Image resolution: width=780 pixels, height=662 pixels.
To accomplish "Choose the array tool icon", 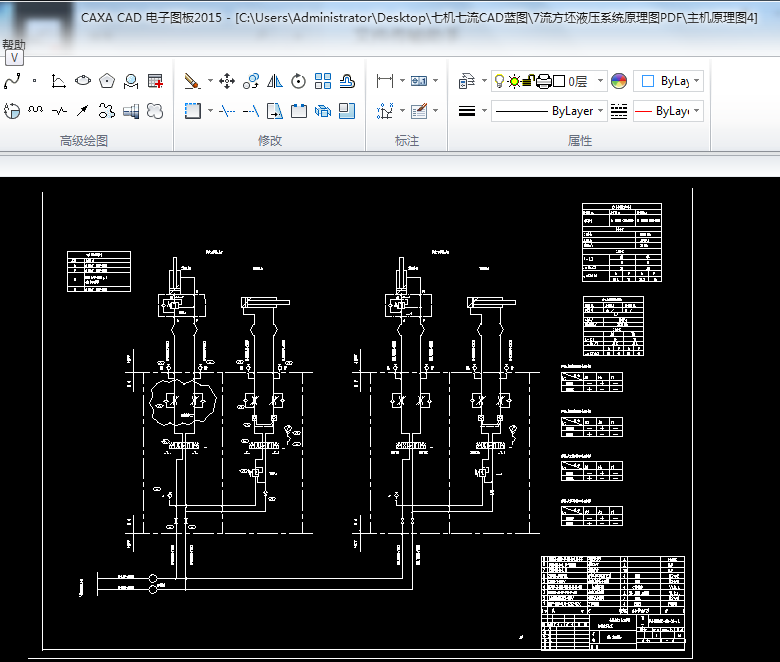I will pos(323,81).
